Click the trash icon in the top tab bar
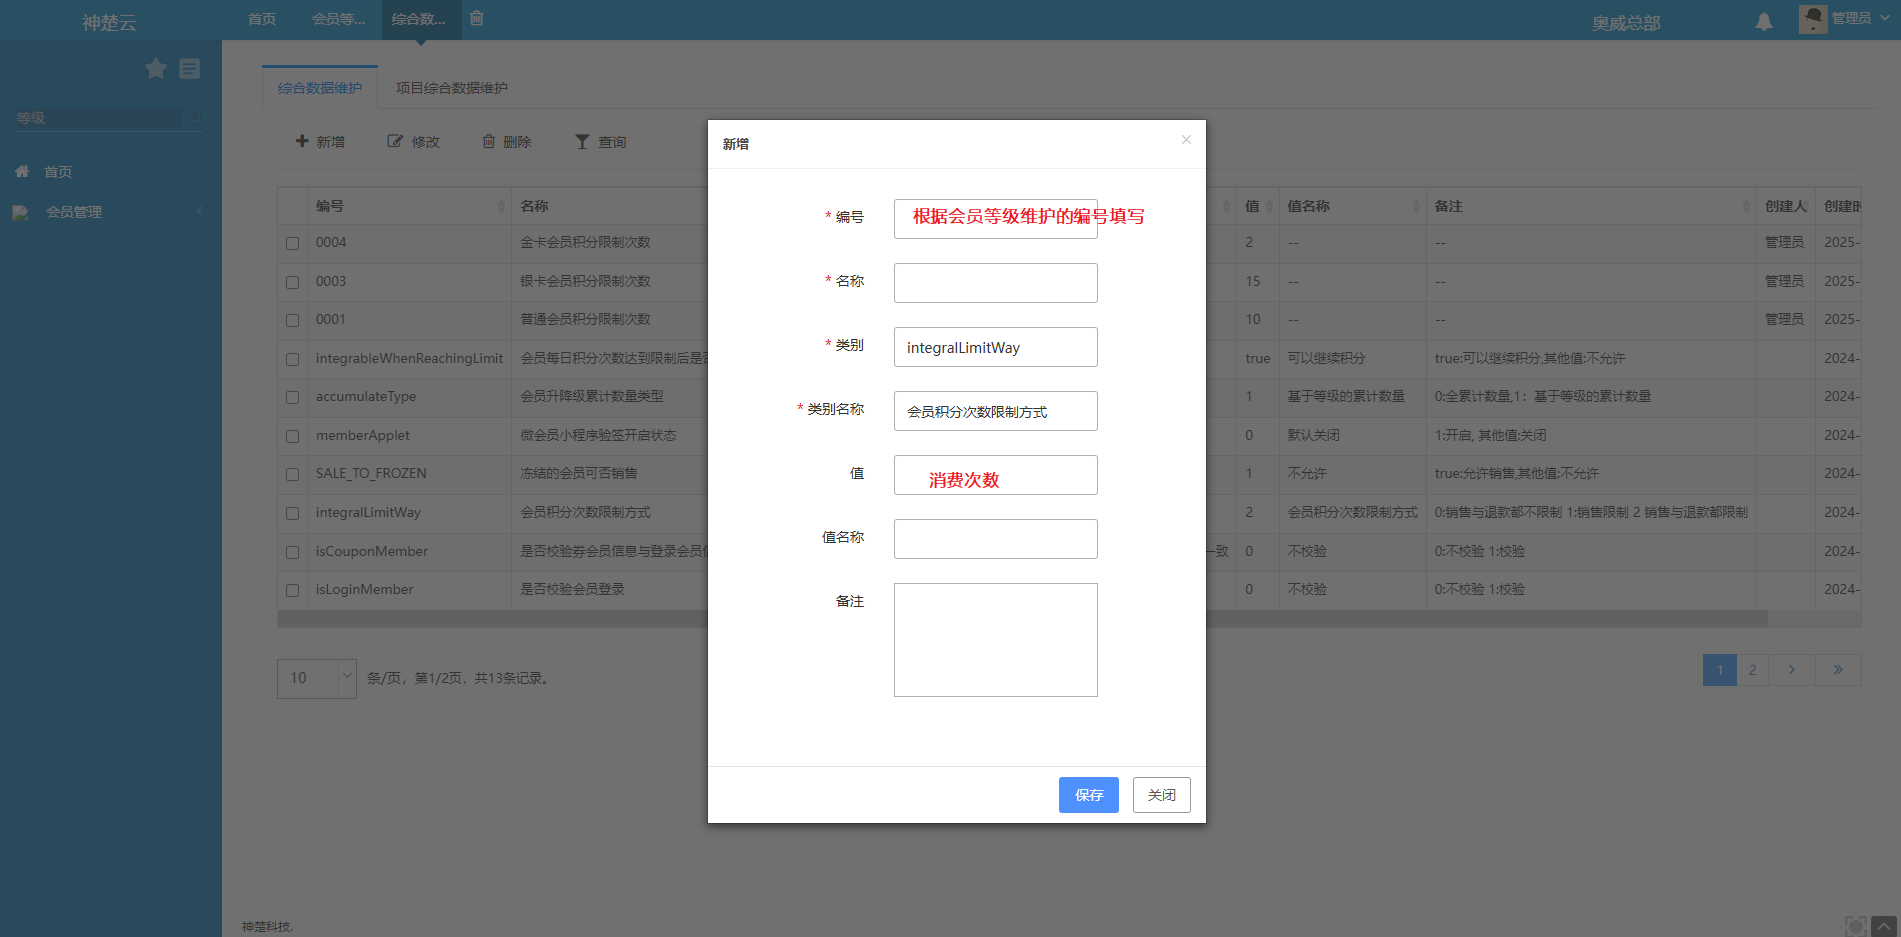 pyautogui.click(x=477, y=18)
